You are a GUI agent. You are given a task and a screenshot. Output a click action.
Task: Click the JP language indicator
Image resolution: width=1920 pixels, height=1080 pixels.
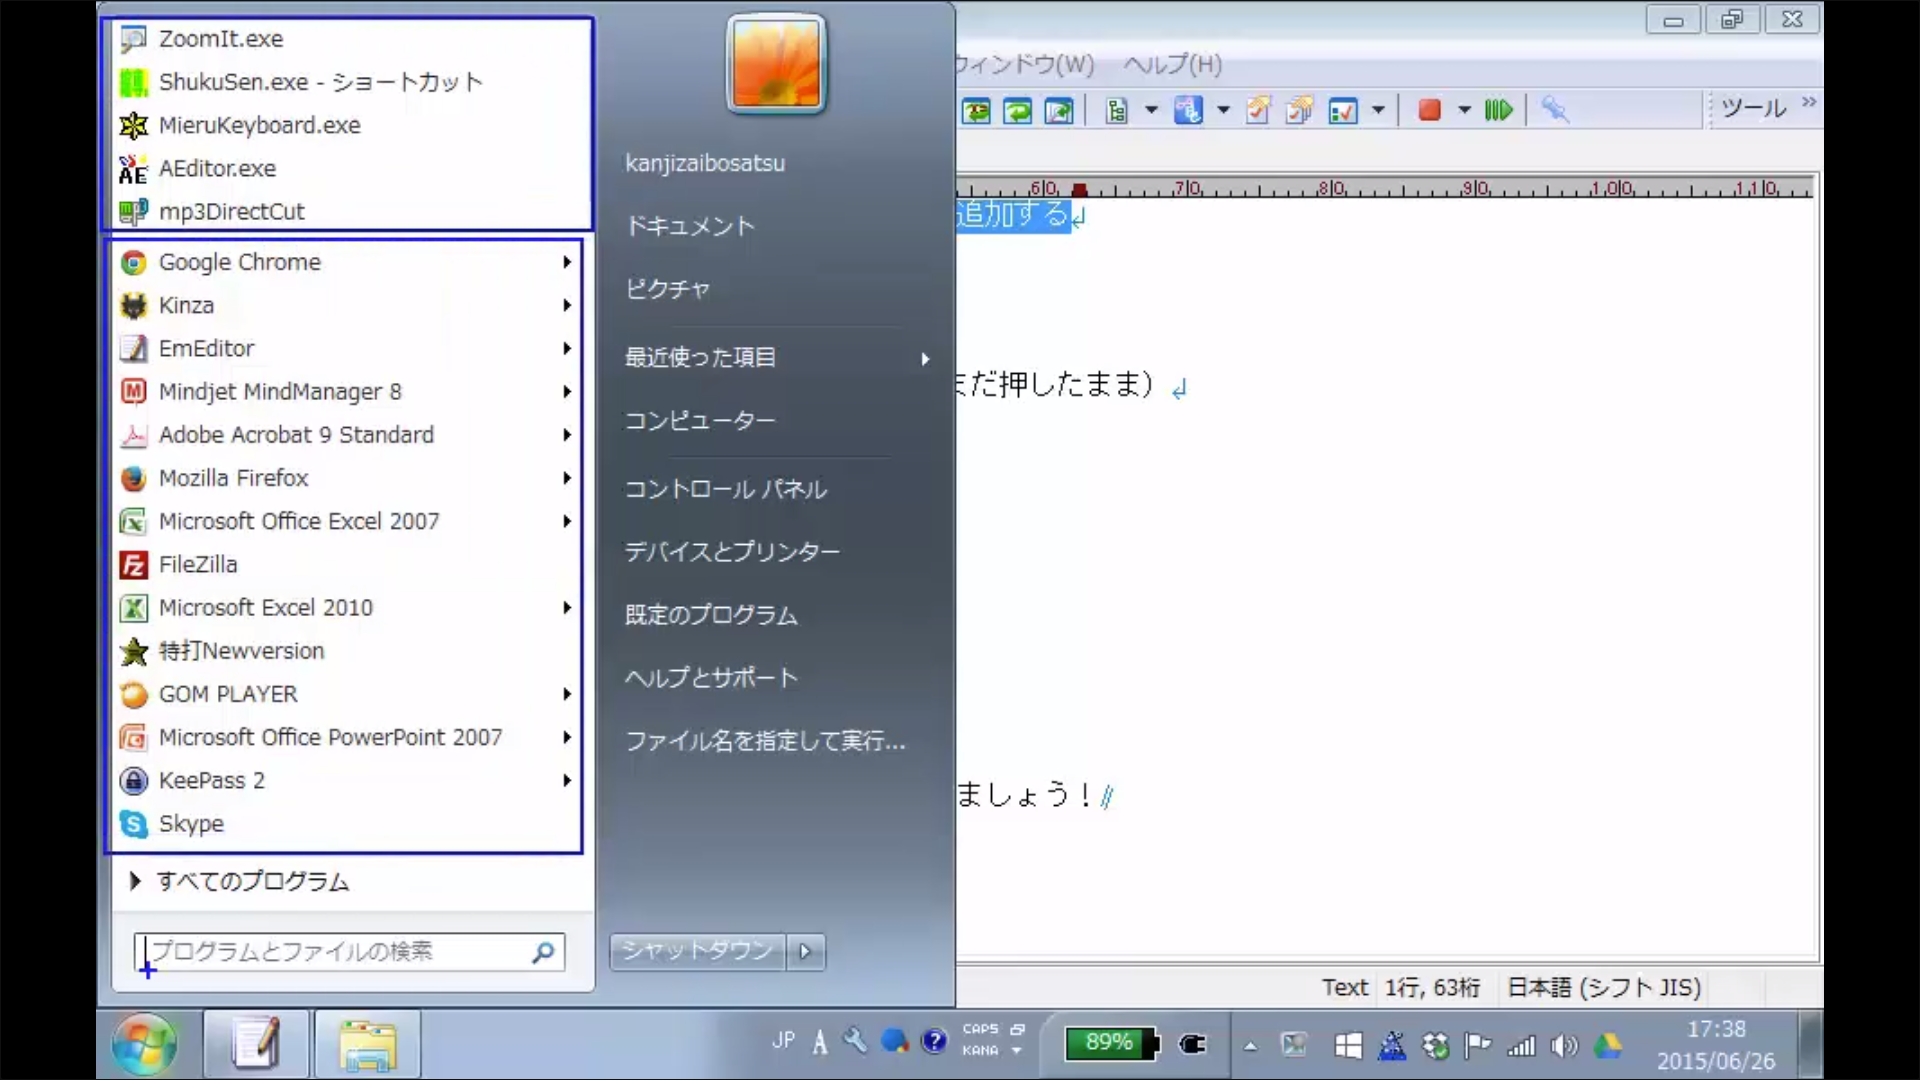[x=783, y=1041]
